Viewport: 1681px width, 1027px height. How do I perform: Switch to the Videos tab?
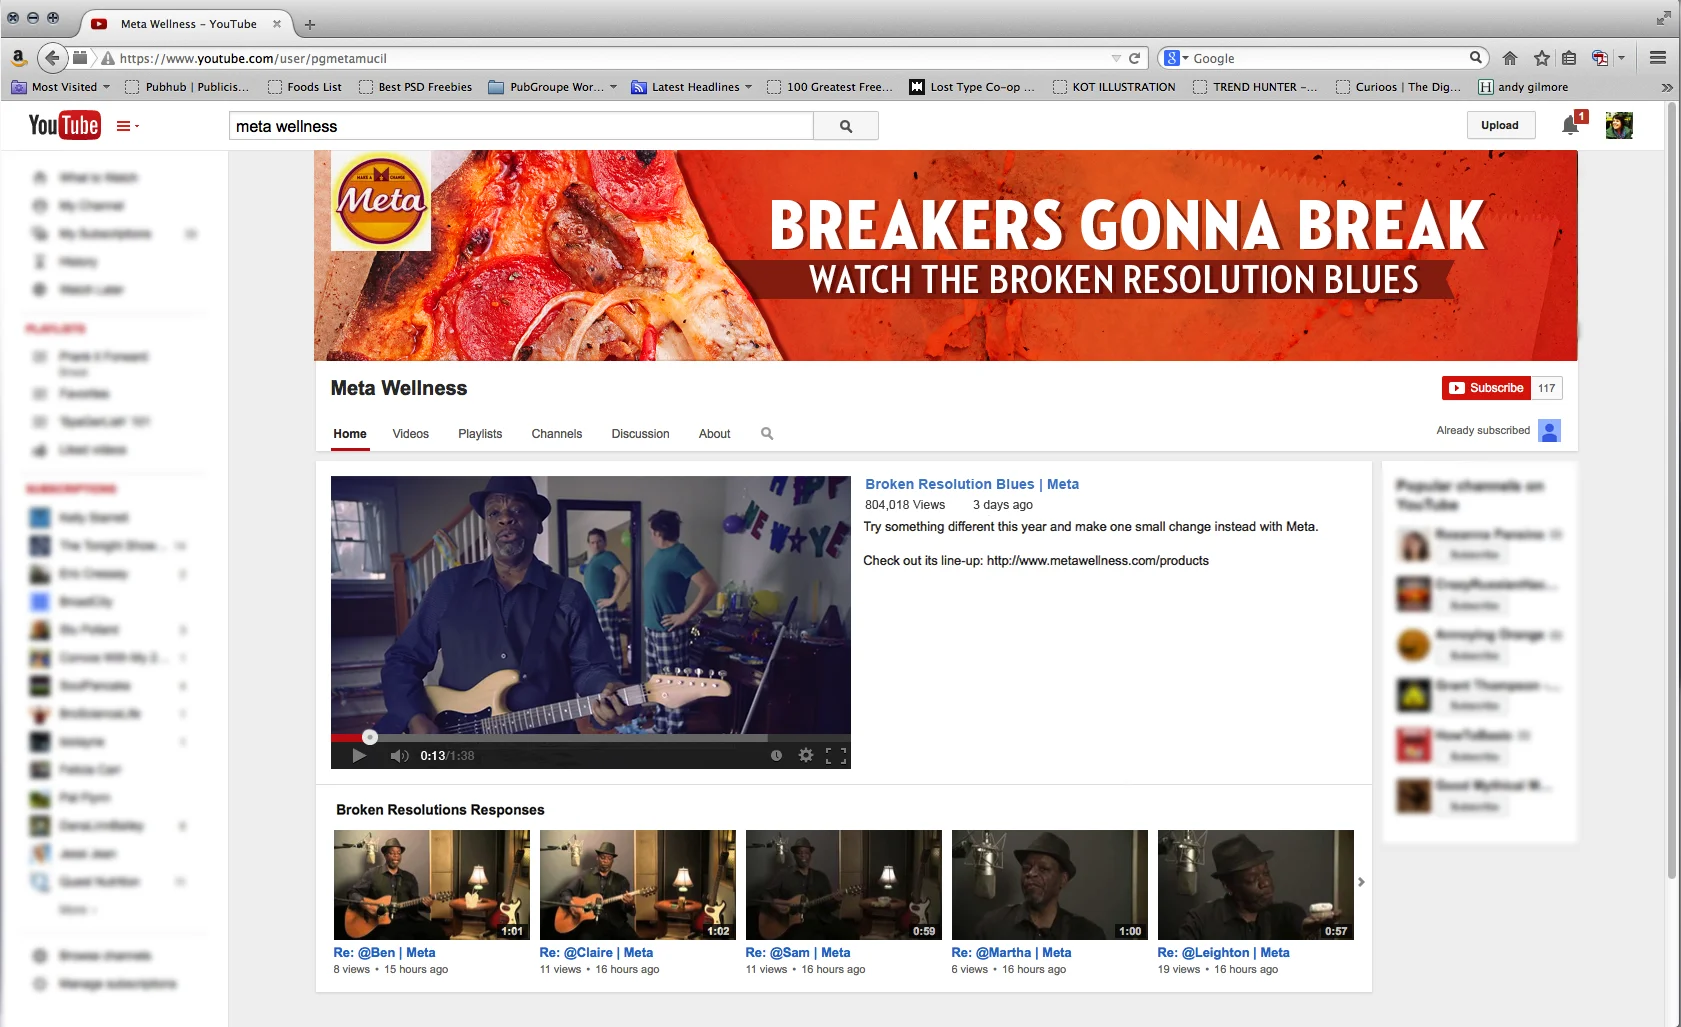[x=411, y=434]
